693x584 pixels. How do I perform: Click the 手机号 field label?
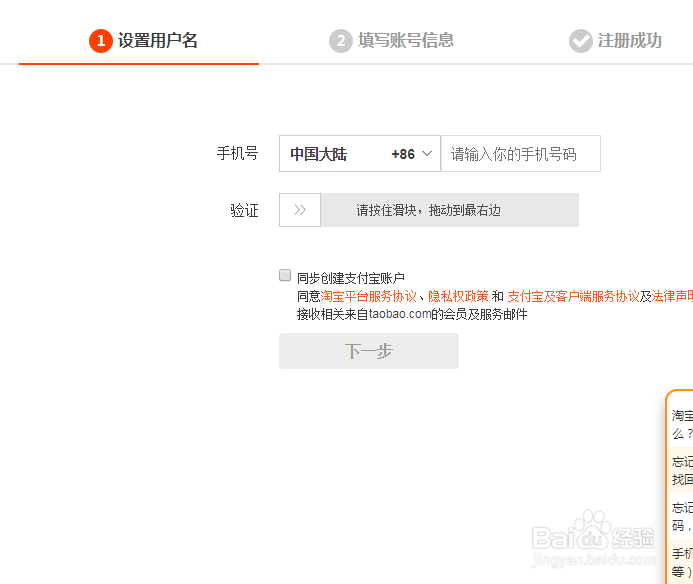tap(237, 153)
